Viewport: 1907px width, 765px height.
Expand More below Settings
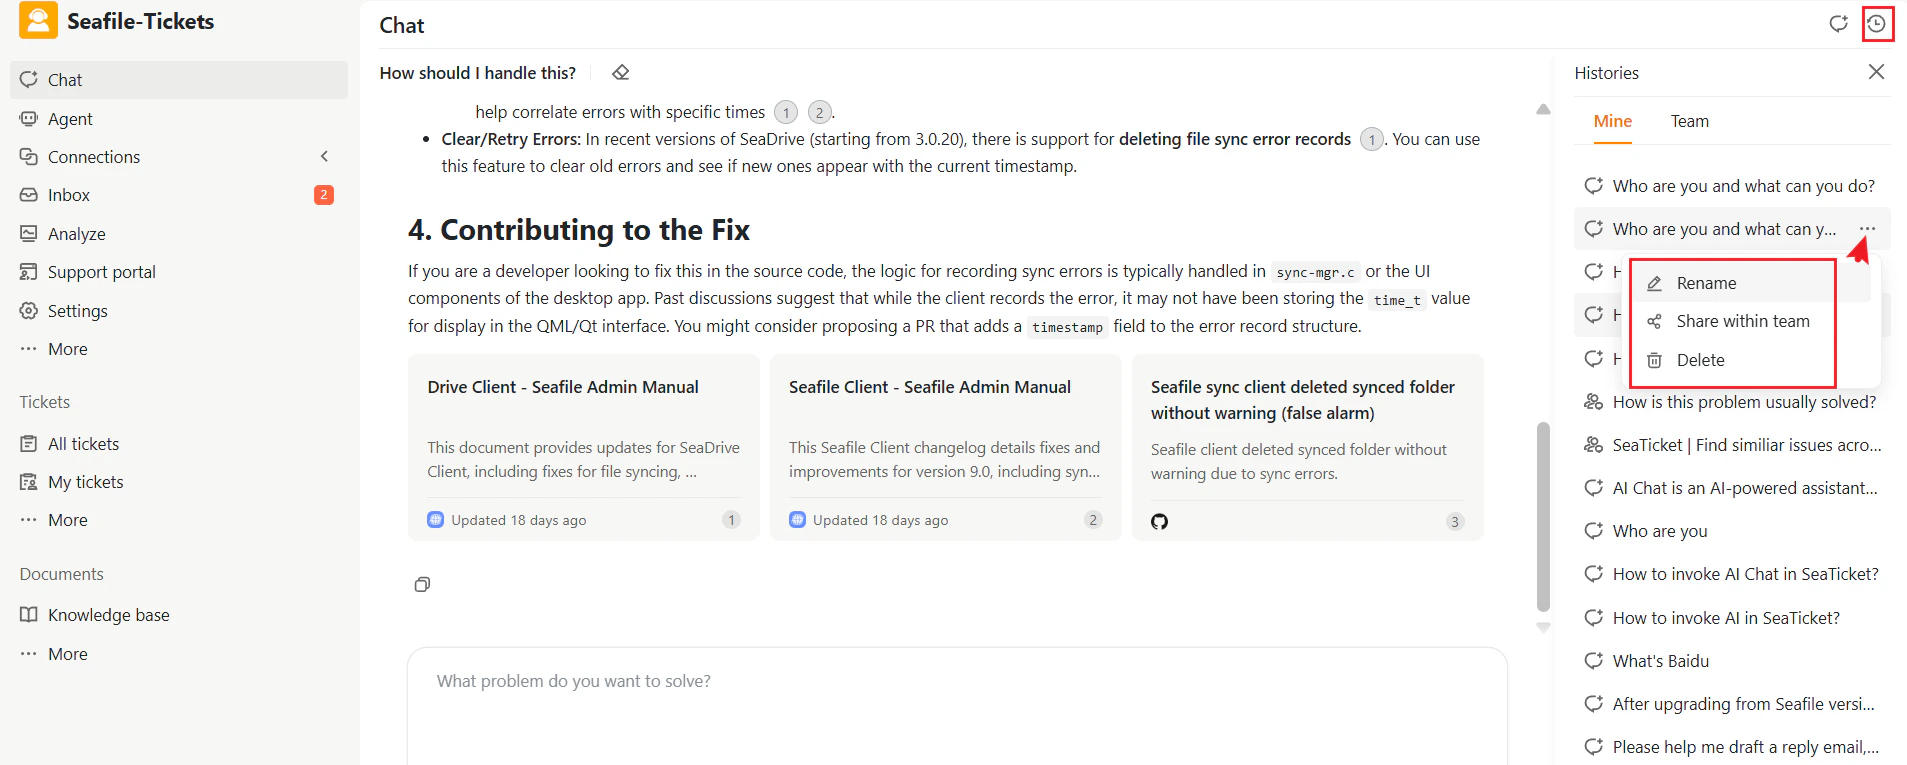(x=179, y=349)
